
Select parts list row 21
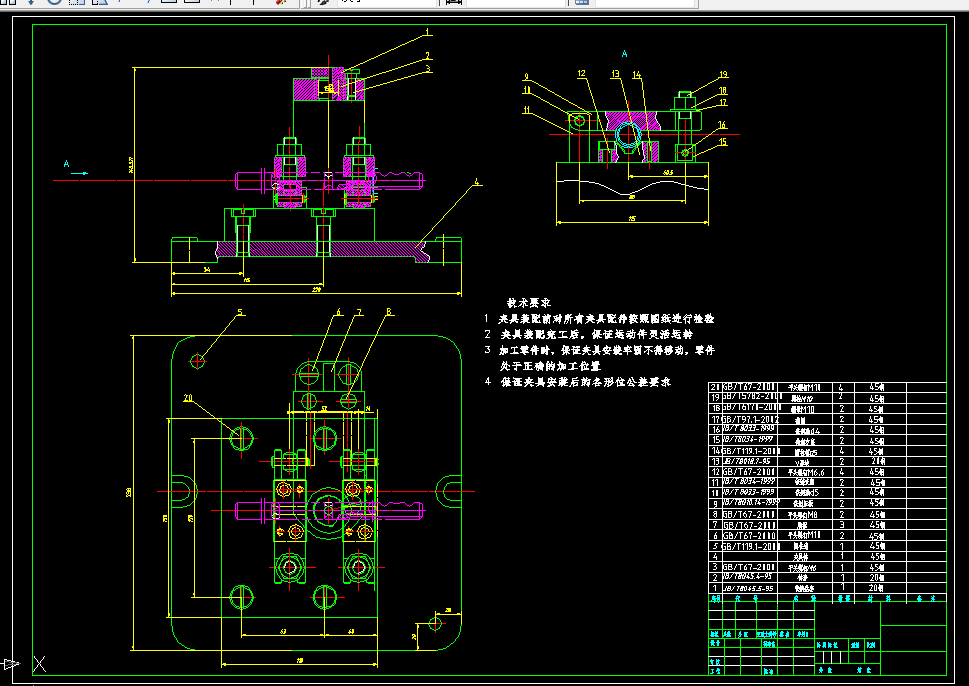coord(827,387)
